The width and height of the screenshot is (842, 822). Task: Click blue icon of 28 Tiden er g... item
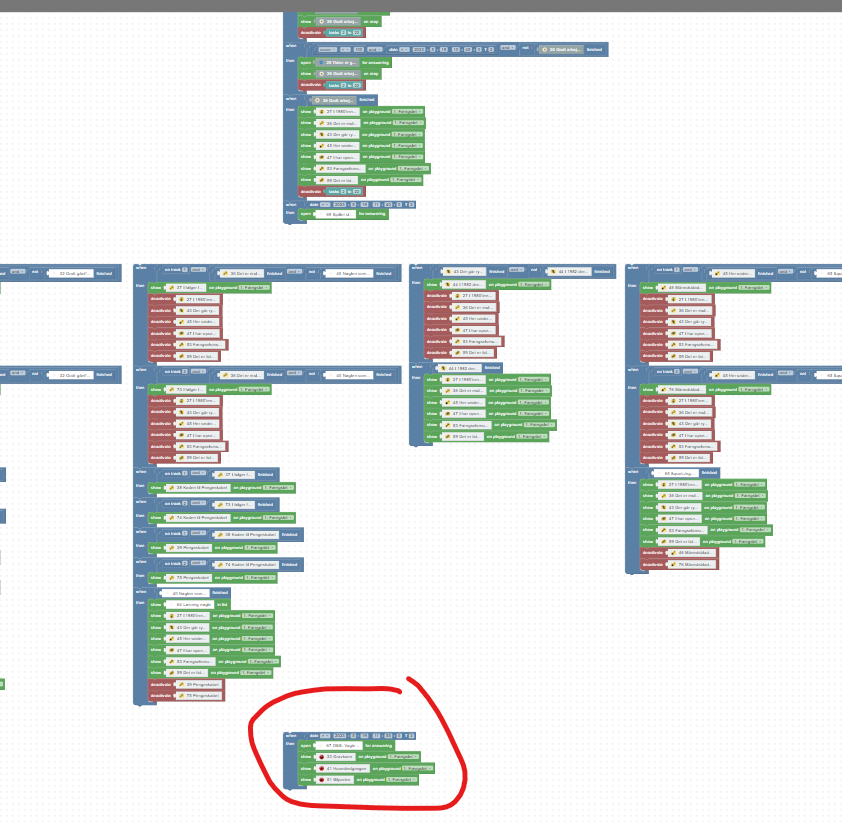coord(322,63)
